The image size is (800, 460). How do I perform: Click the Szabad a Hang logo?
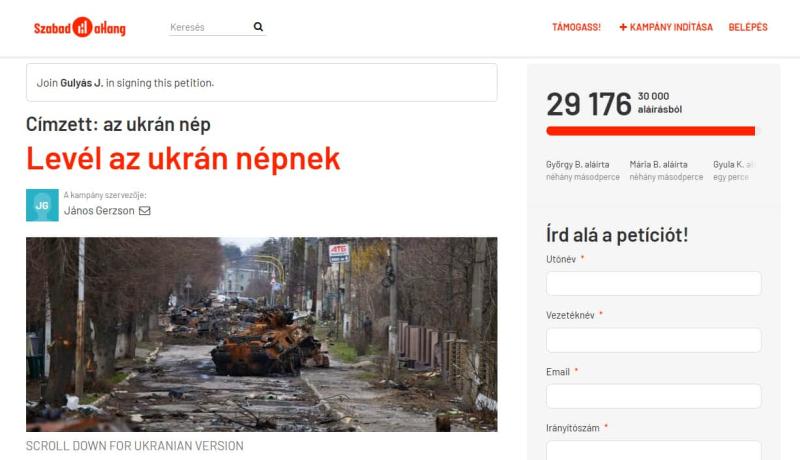click(x=80, y=28)
